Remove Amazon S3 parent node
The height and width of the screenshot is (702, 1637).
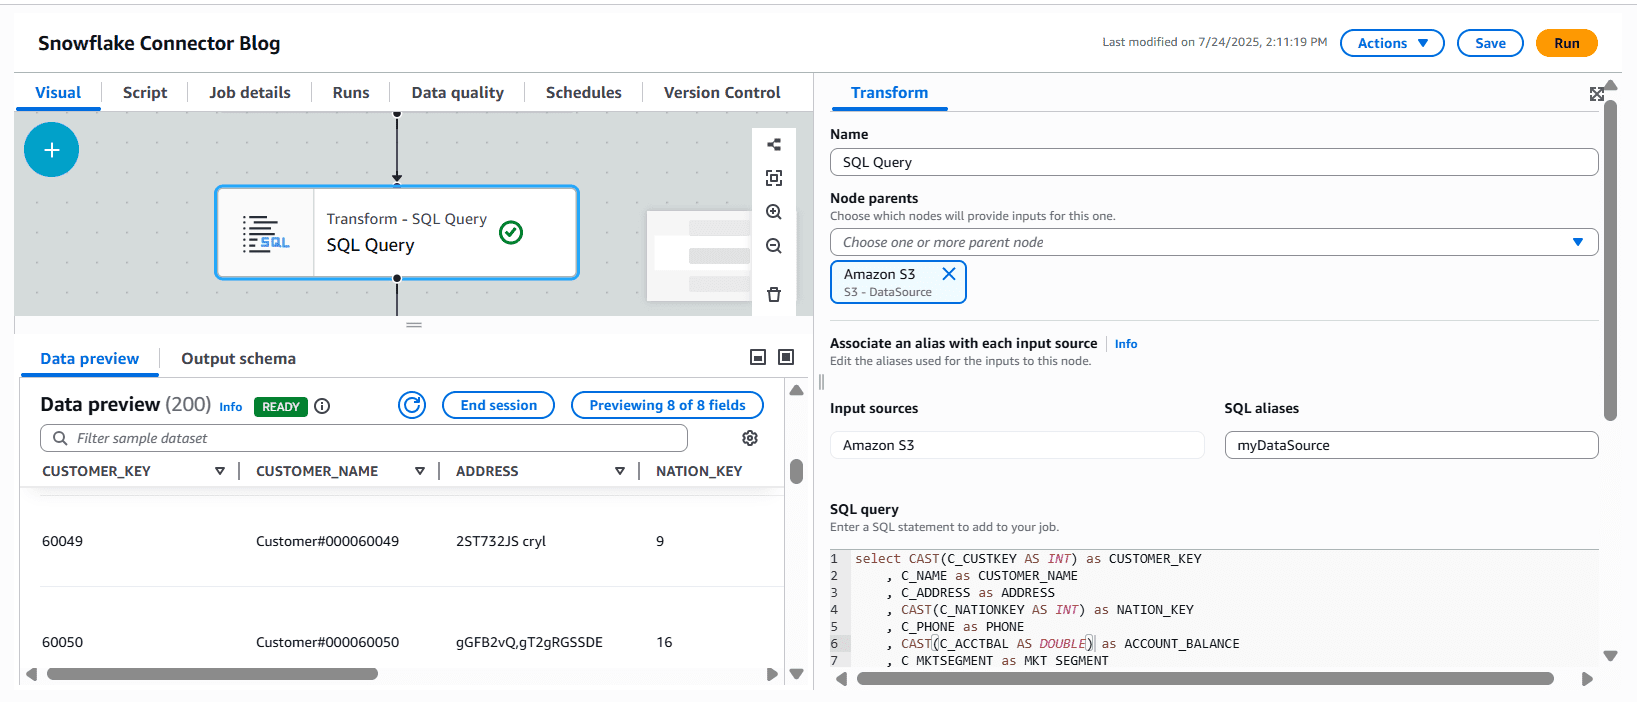pos(949,274)
